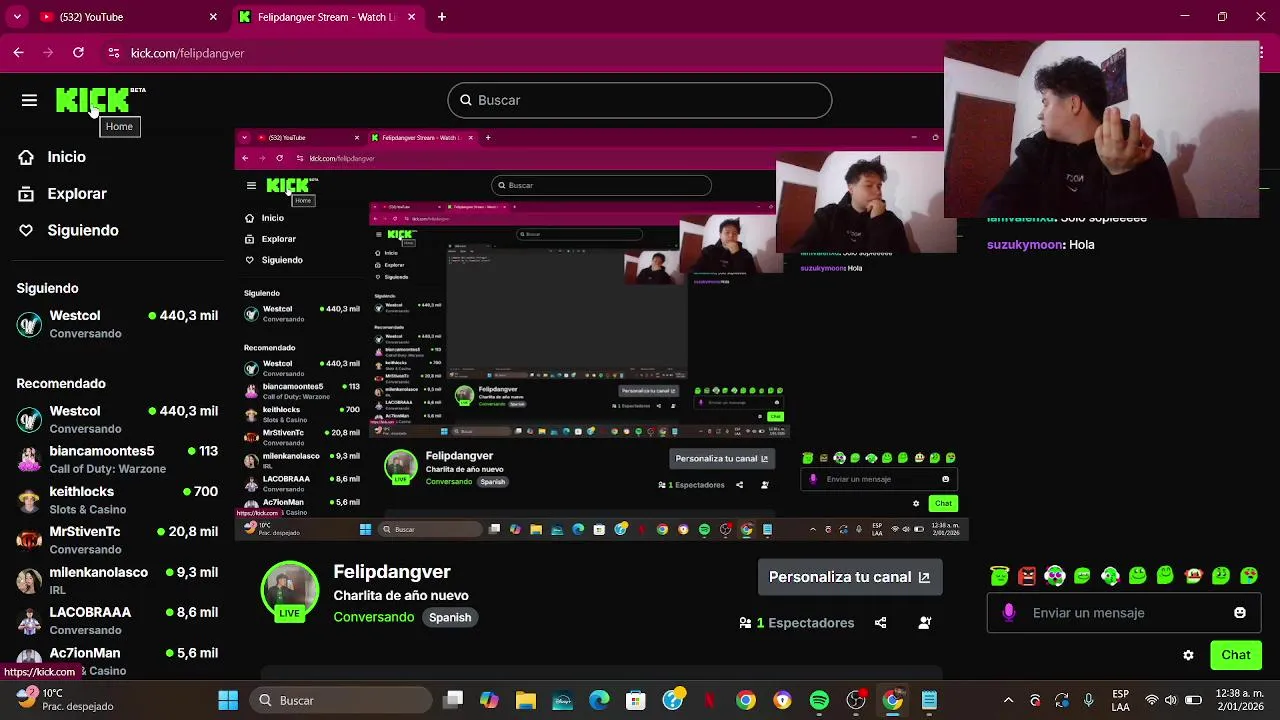Screen dimensions: 1280x720
Task: Click the purple microphone icon in chat box
Action: (x=1009, y=613)
